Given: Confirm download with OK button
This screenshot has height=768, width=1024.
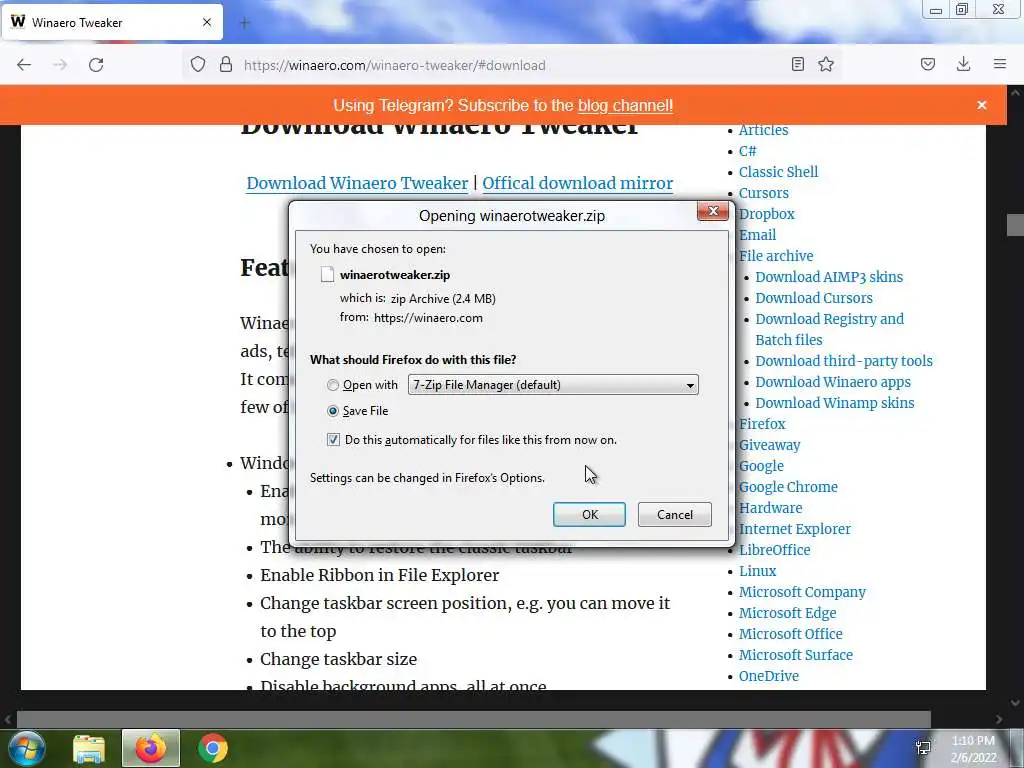Looking at the screenshot, I should click(589, 515).
